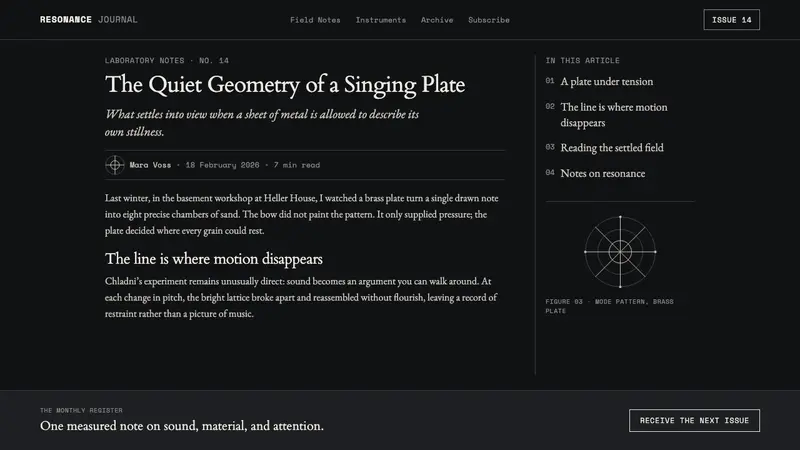Jump to 'A plate under tension' section
The height and width of the screenshot is (450, 800).
pos(606,81)
